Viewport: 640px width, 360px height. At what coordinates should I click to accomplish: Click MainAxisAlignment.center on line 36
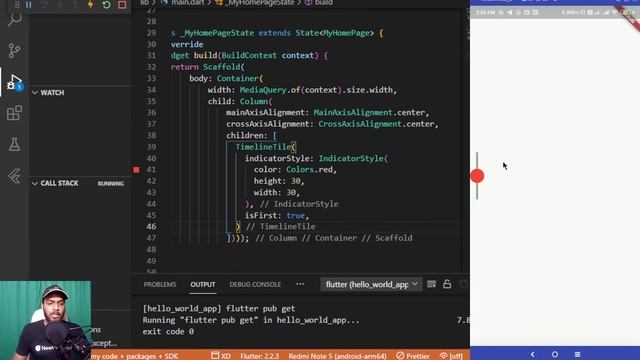(x=369, y=112)
